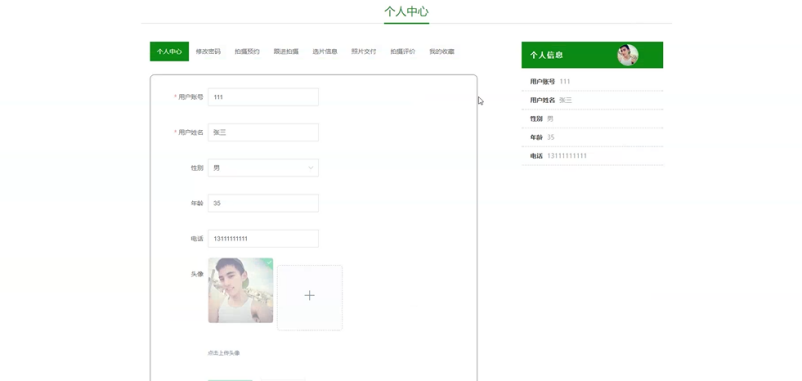Open the 拍摄预约 tab

247,51
